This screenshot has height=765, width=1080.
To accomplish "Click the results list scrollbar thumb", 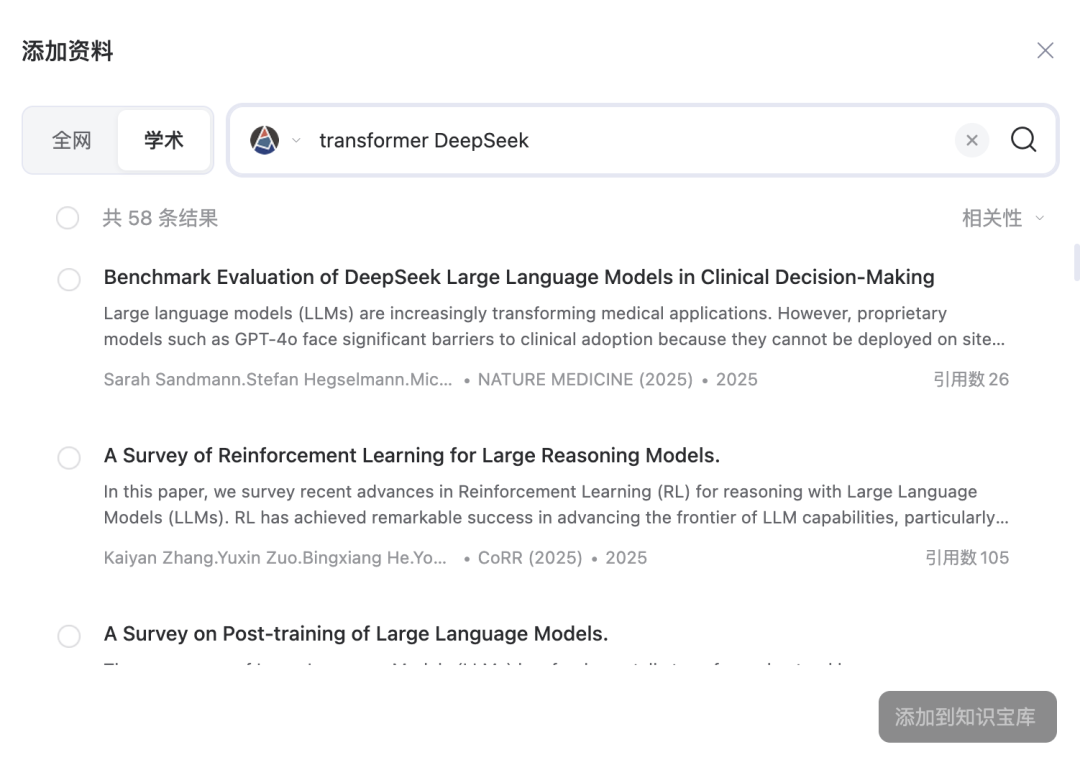I will (x=1077, y=262).
